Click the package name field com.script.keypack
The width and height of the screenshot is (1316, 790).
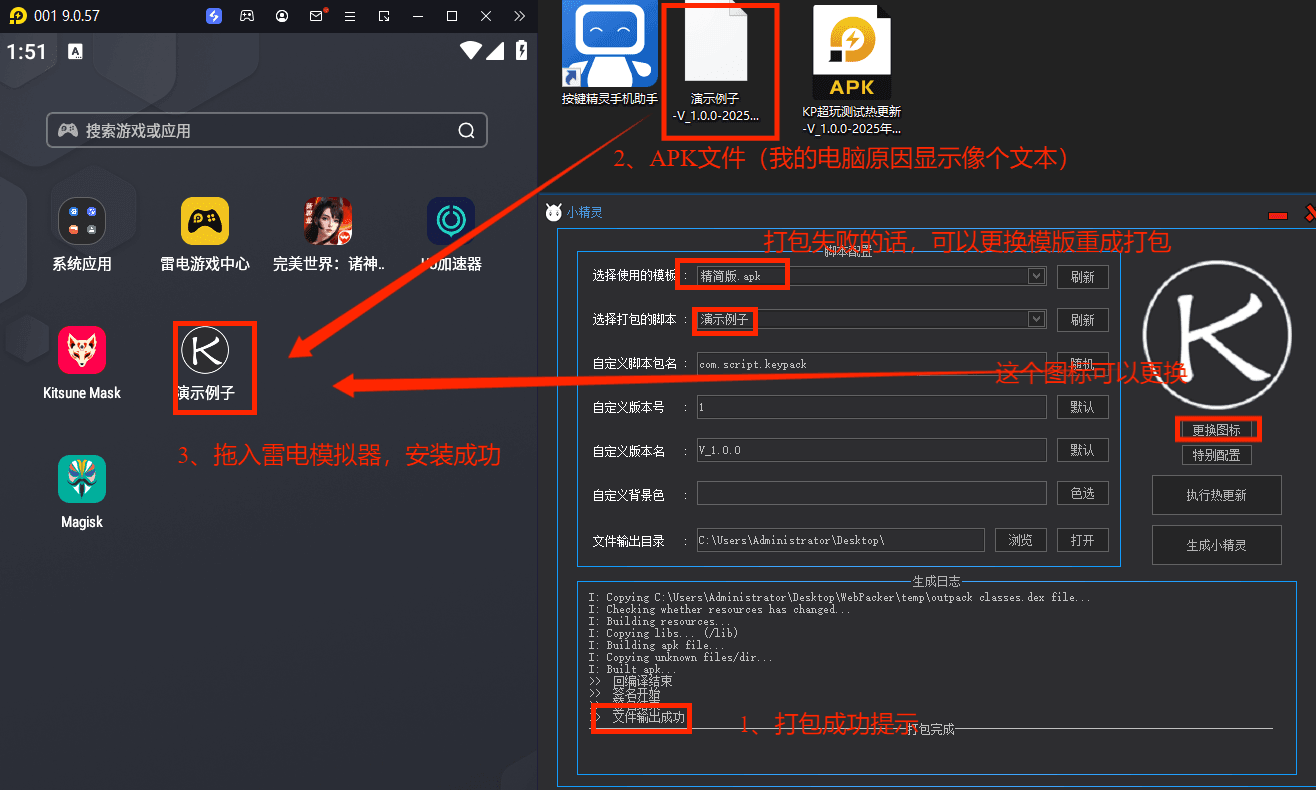(x=871, y=364)
